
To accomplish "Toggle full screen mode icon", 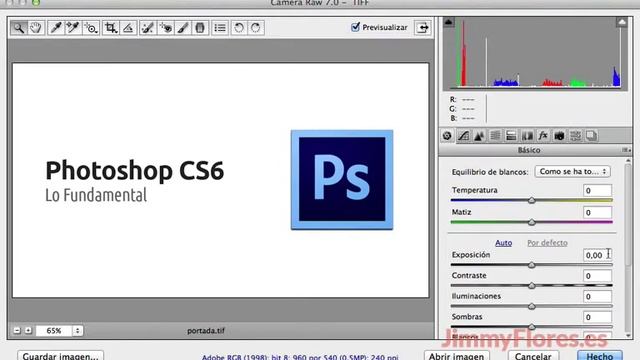I will click(422, 28).
